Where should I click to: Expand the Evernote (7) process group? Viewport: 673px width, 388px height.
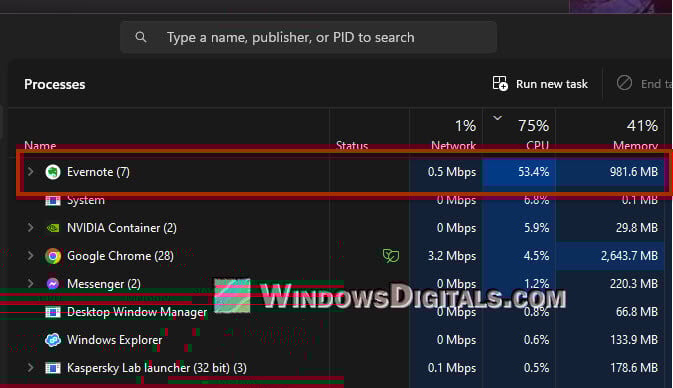(x=30, y=172)
